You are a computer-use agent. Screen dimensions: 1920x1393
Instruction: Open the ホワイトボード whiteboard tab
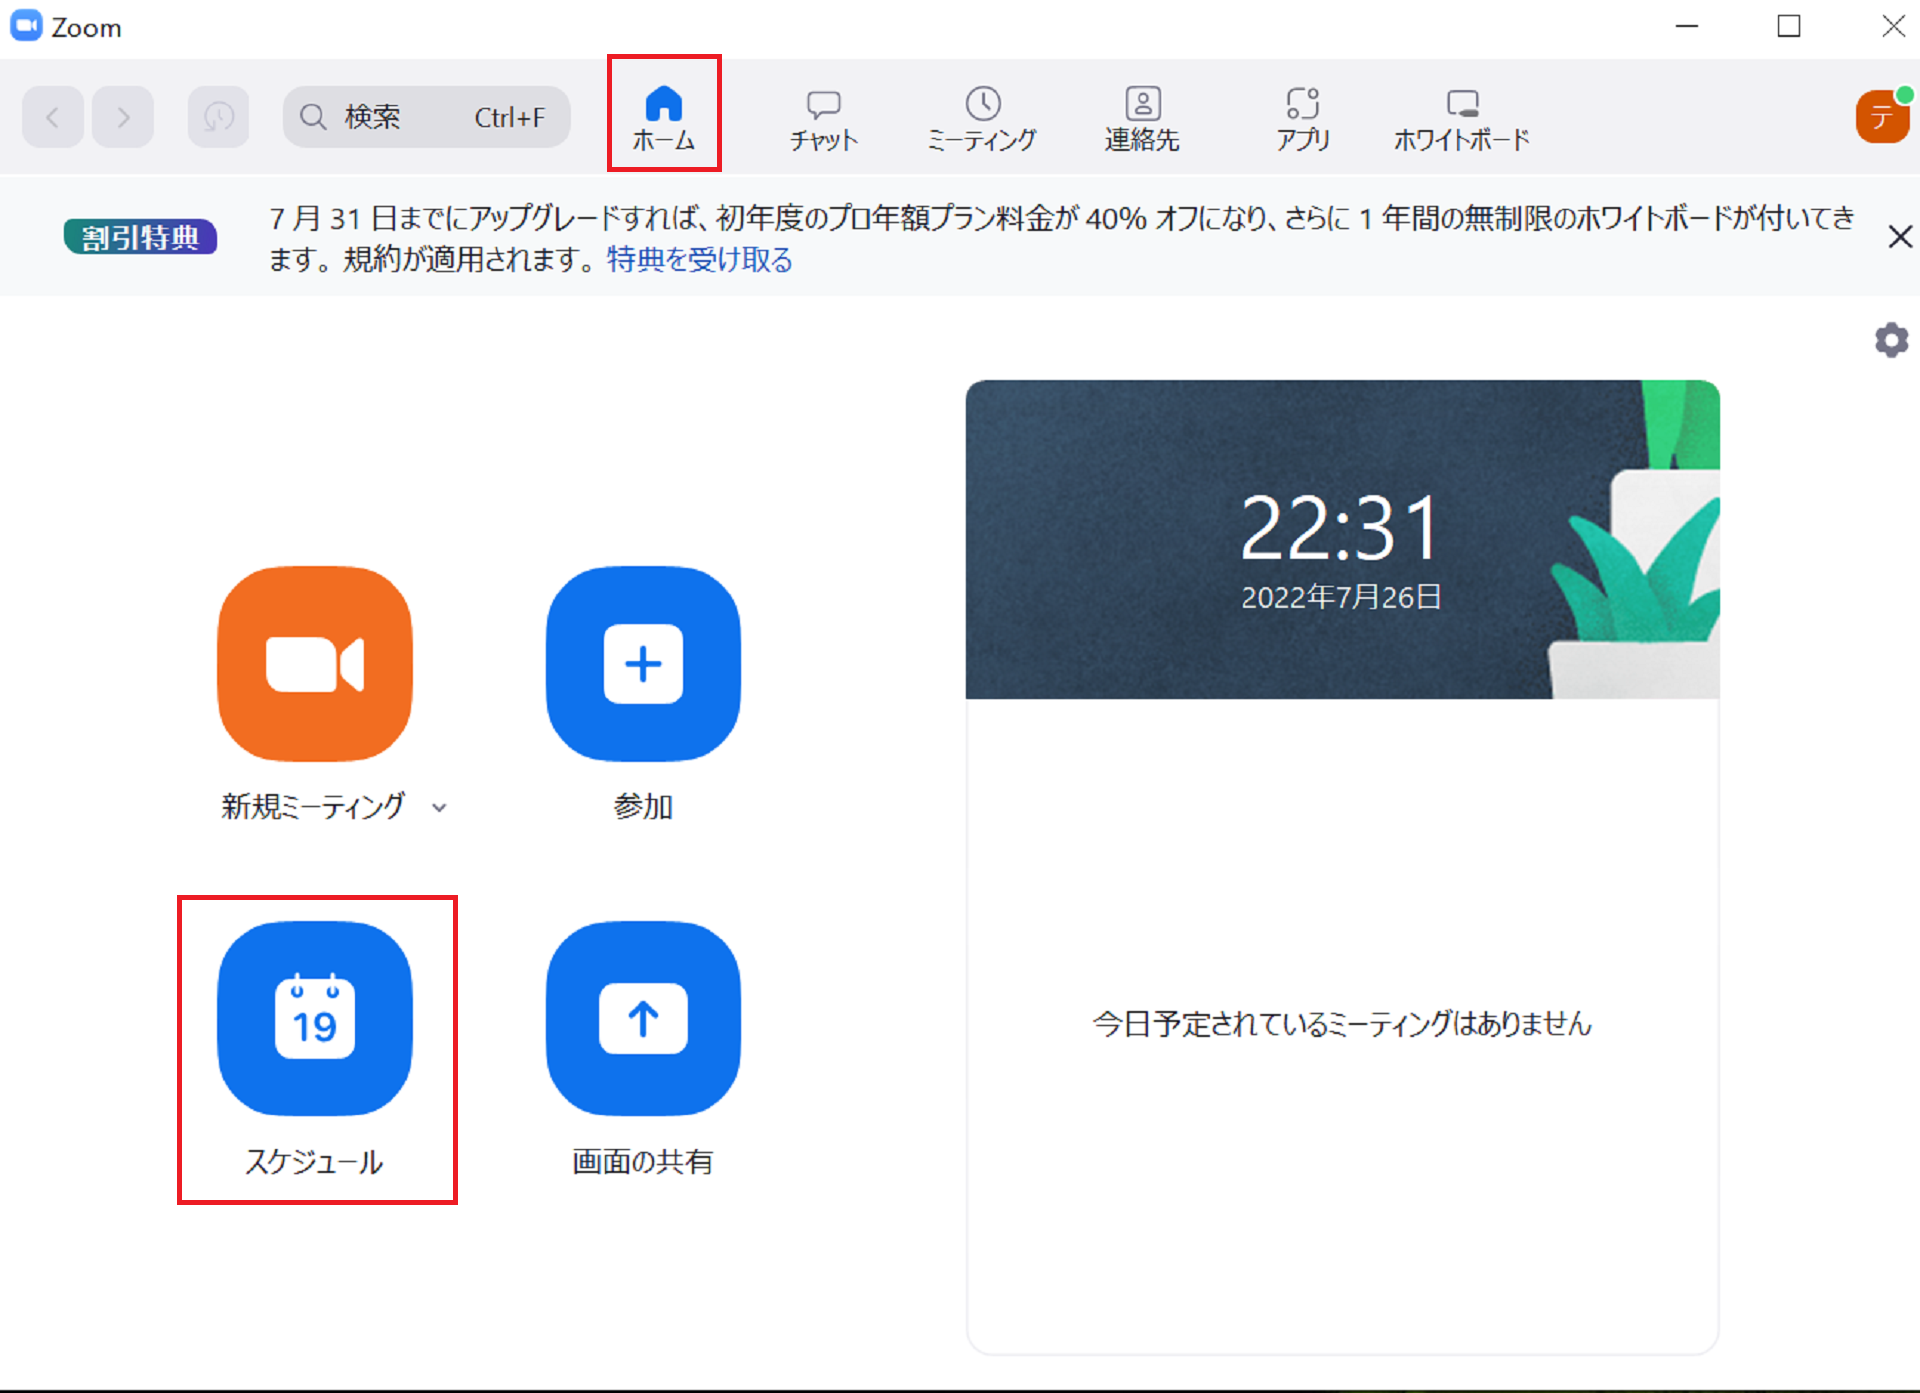pos(1461,119)
